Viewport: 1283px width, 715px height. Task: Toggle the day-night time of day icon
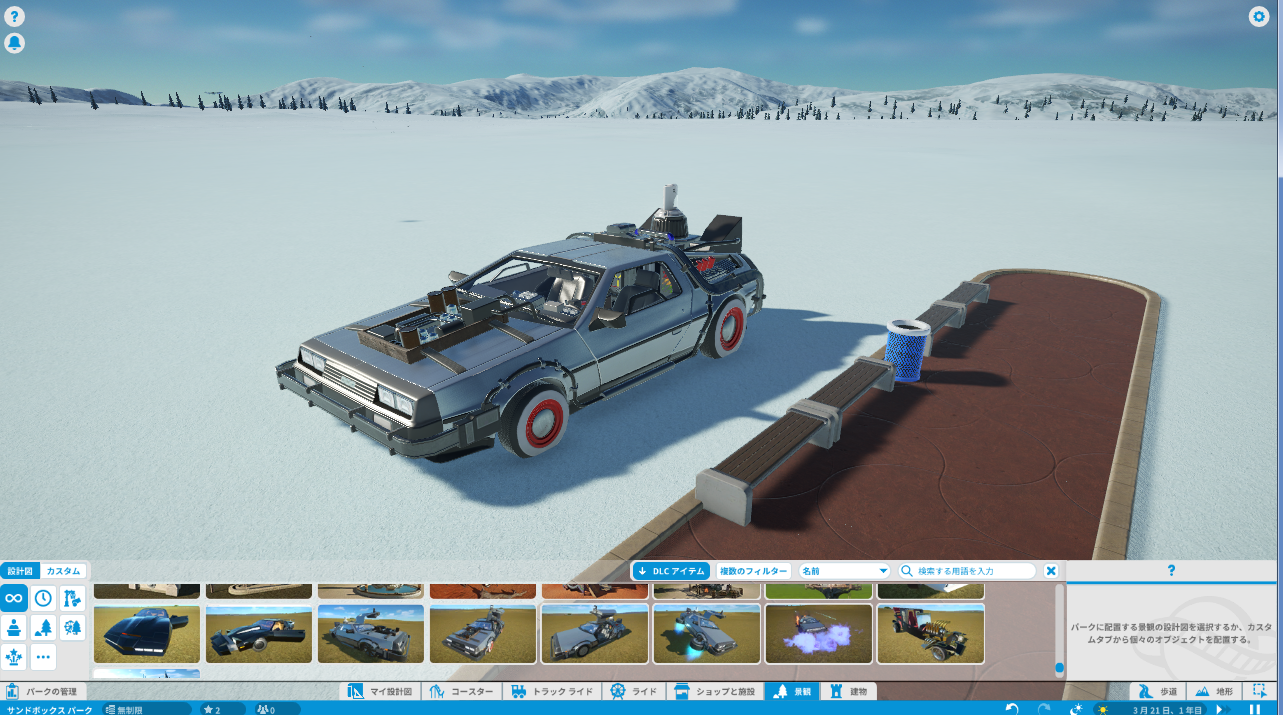click(x=1076, y=709)
